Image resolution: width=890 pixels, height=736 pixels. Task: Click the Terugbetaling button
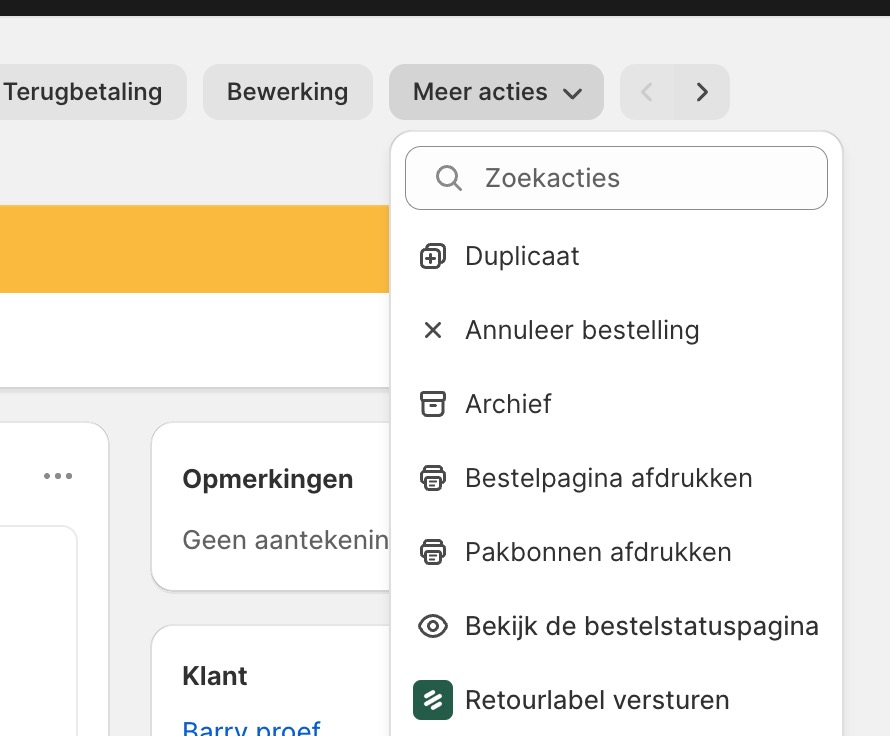coord(83,92)
